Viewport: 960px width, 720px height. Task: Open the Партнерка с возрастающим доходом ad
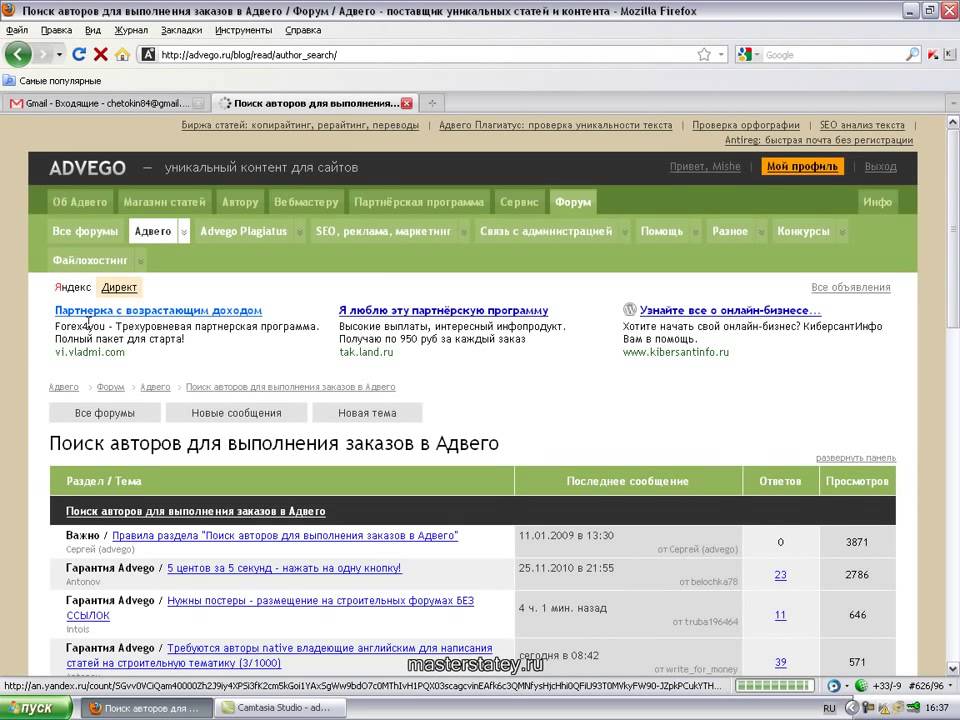click(159, 310)
